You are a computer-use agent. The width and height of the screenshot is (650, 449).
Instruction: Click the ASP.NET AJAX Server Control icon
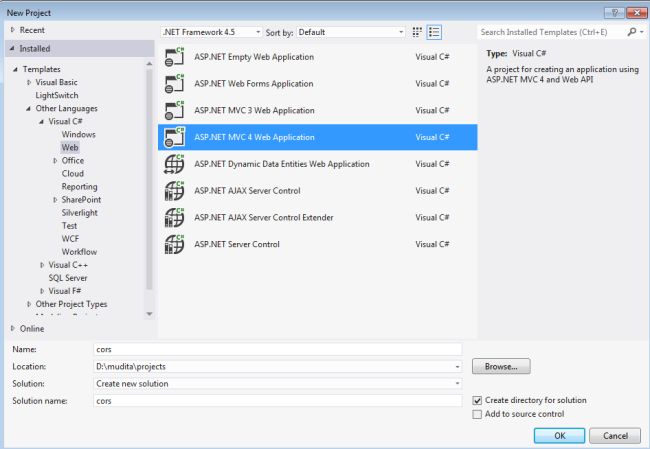pyautogui.click(x=174, y=191)
